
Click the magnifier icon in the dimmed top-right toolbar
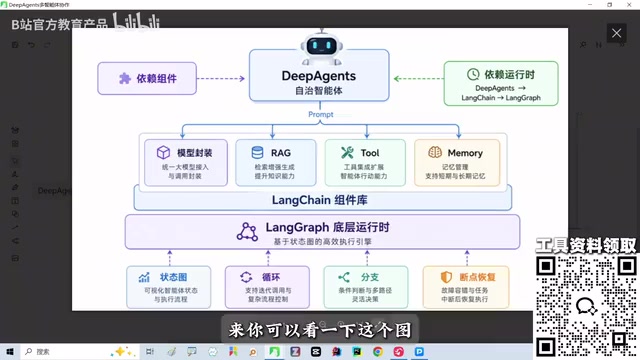pos(583,44)
